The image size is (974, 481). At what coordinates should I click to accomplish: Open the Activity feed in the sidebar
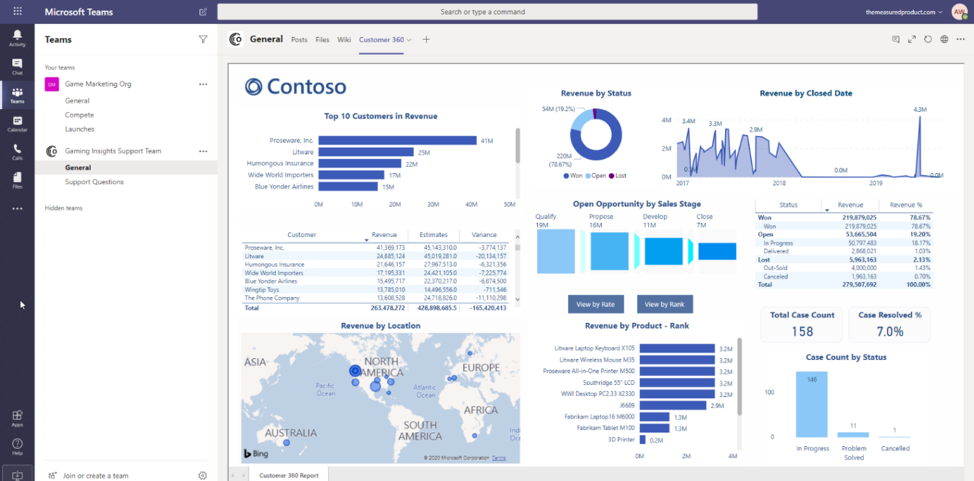[17, 38]
